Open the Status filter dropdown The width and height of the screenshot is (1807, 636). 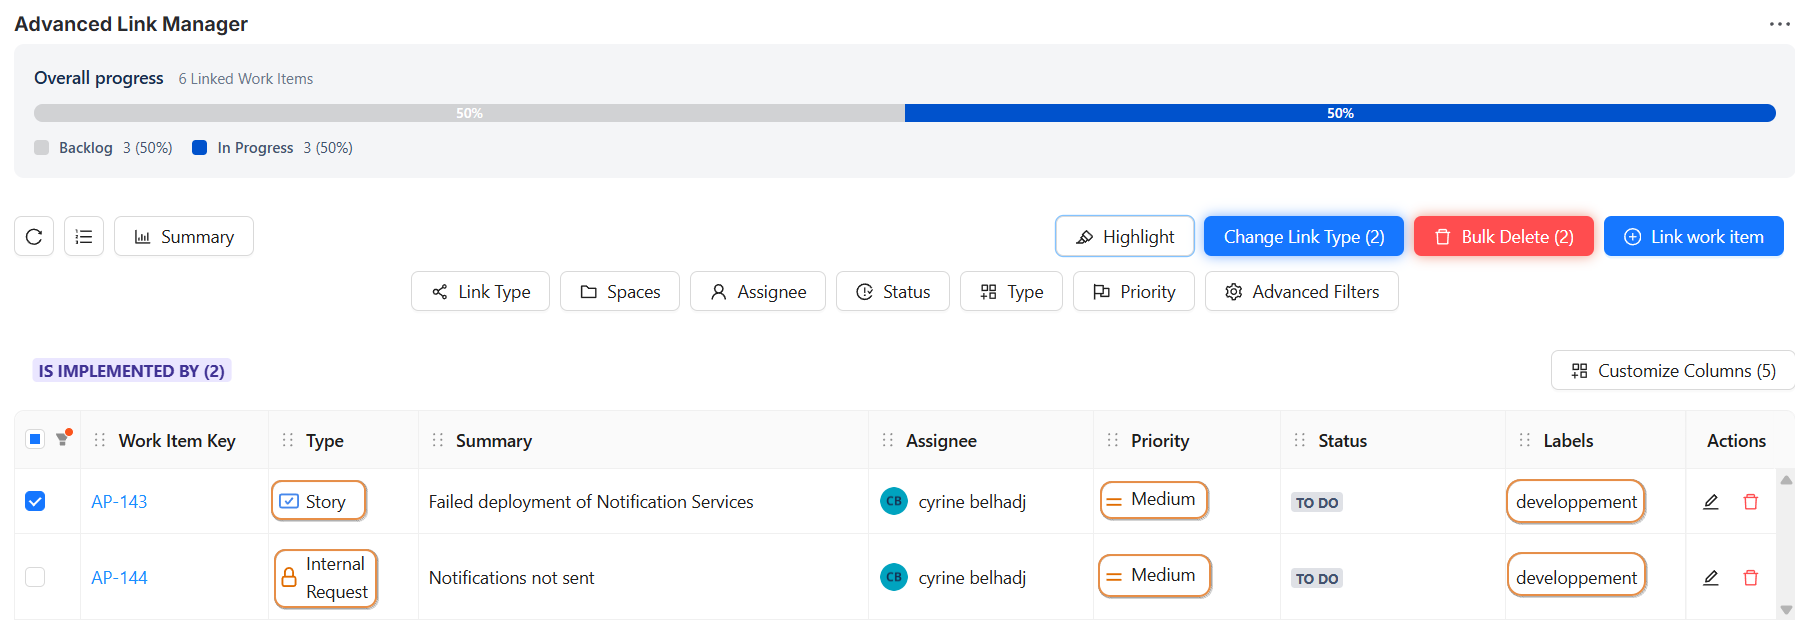coord(892,292)
